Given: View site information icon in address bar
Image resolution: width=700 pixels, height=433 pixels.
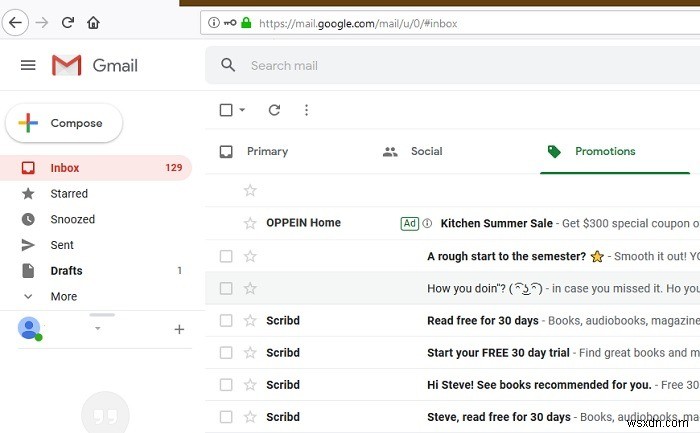Looking at the screenshot, I should point(214,22).
